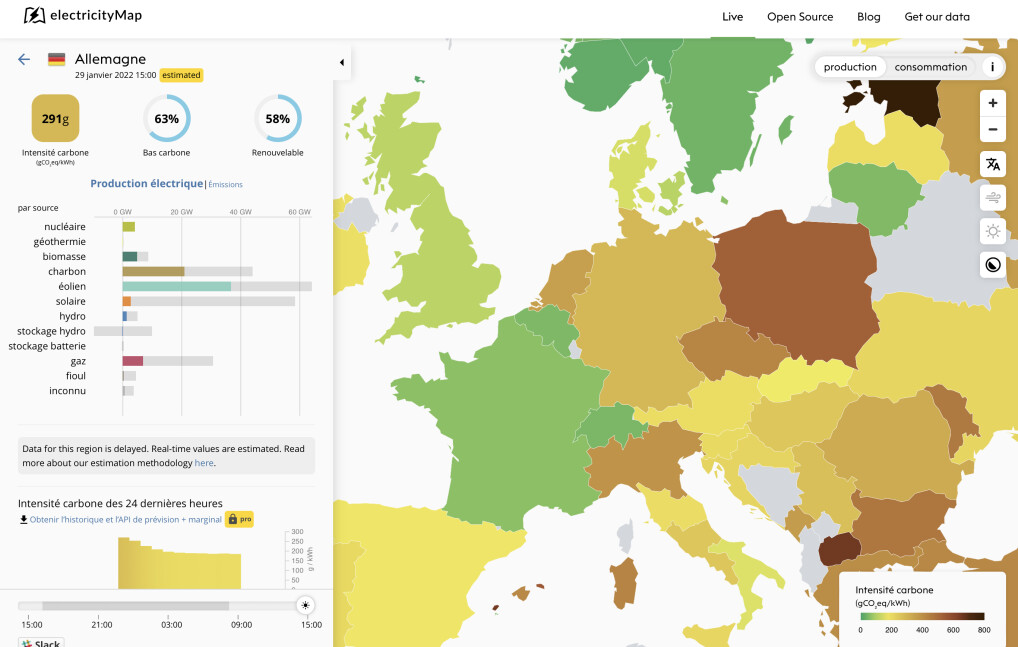Open the info 'i' button

[x=992, y=67]
